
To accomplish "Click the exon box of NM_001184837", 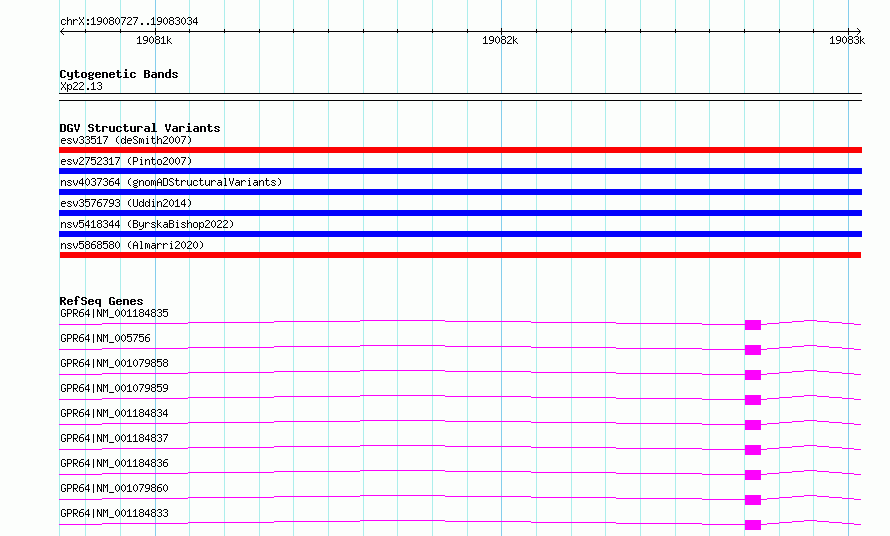I will tap(753, 450).
